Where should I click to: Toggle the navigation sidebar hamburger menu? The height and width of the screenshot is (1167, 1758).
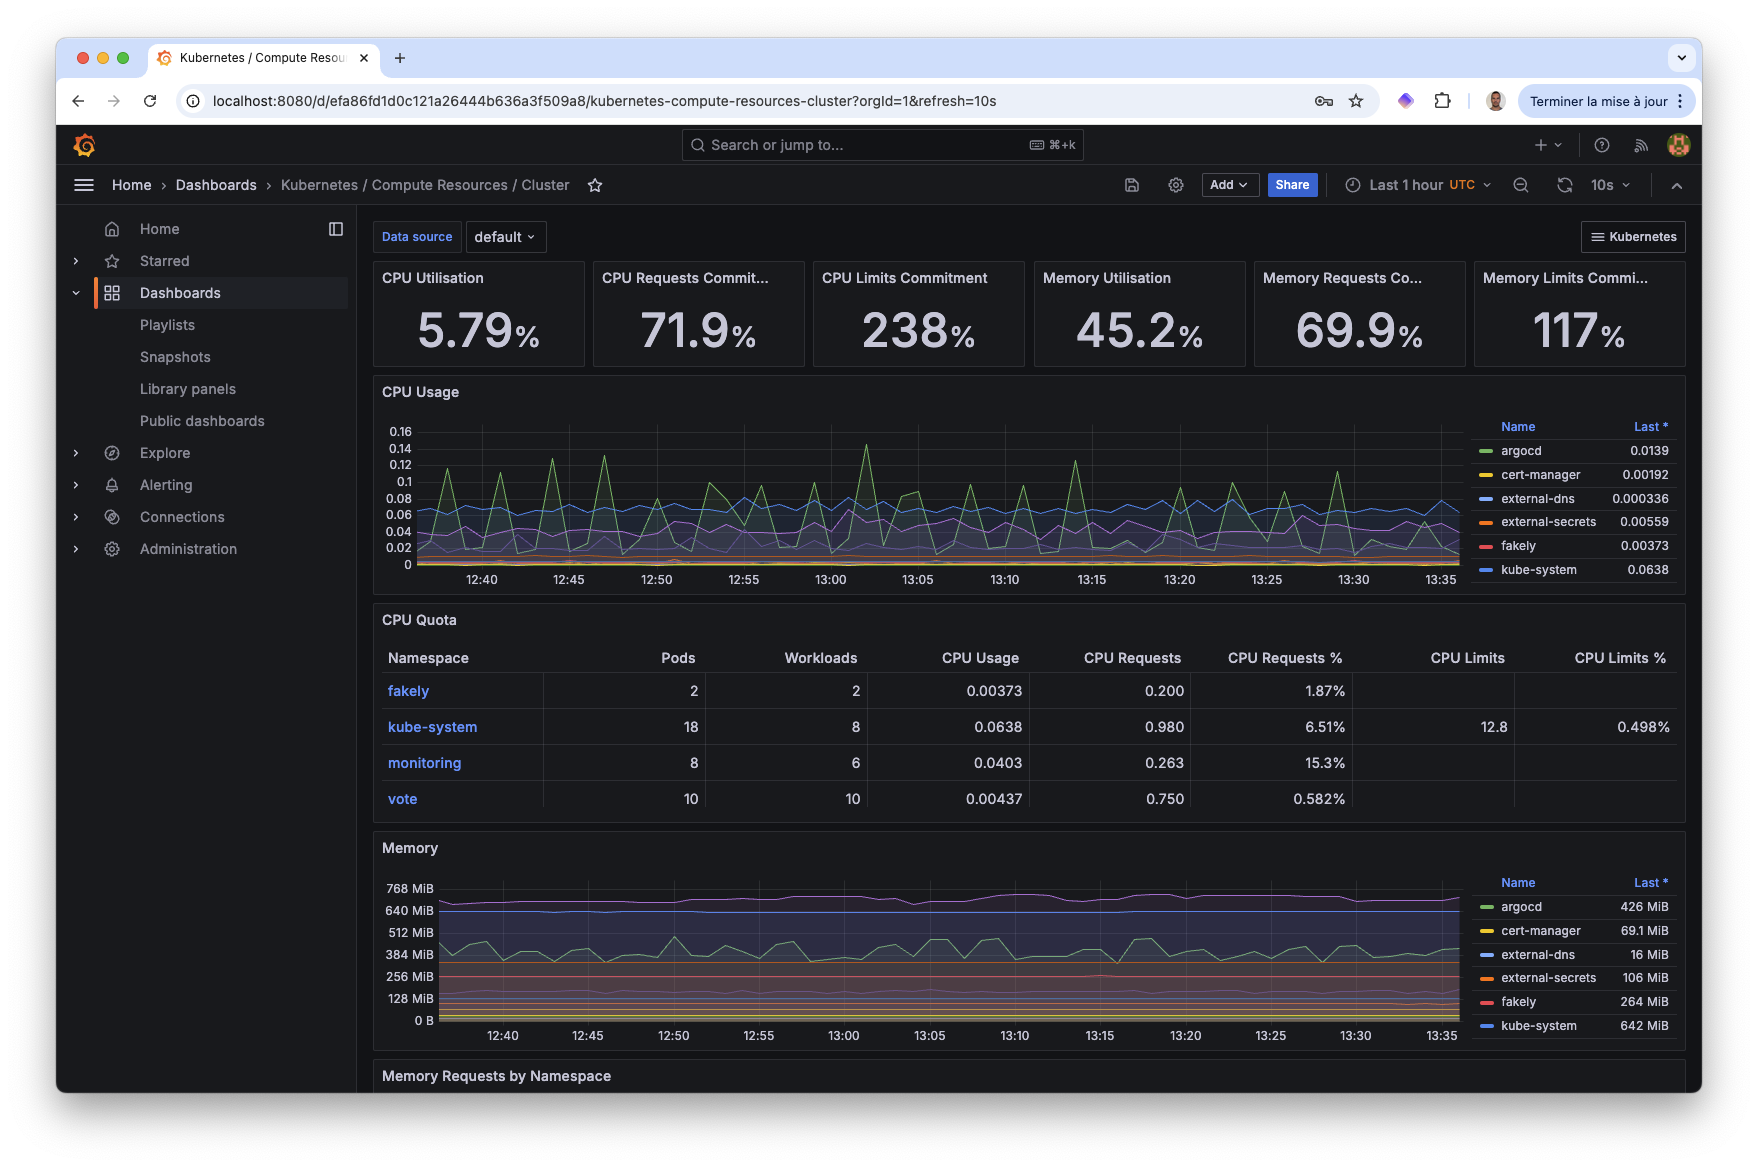[83, 185]
